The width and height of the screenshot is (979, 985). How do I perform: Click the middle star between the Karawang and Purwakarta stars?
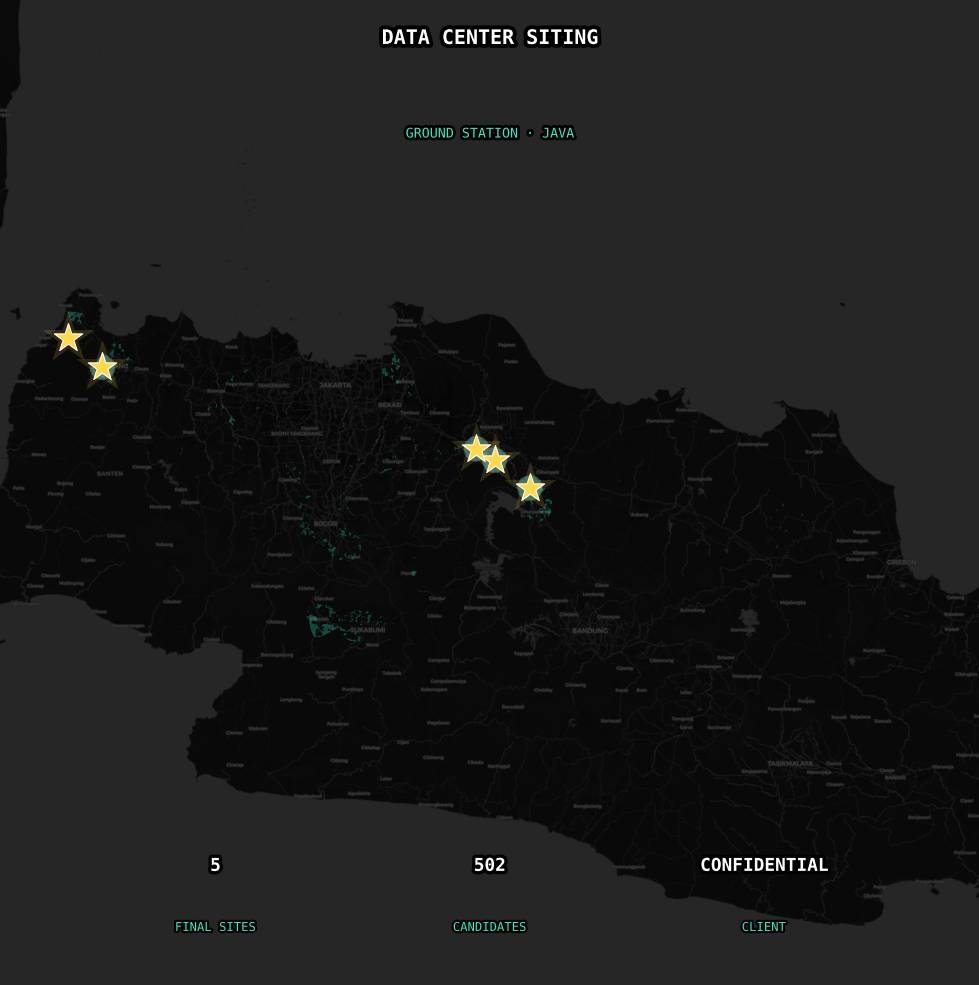tap(495, 460)
